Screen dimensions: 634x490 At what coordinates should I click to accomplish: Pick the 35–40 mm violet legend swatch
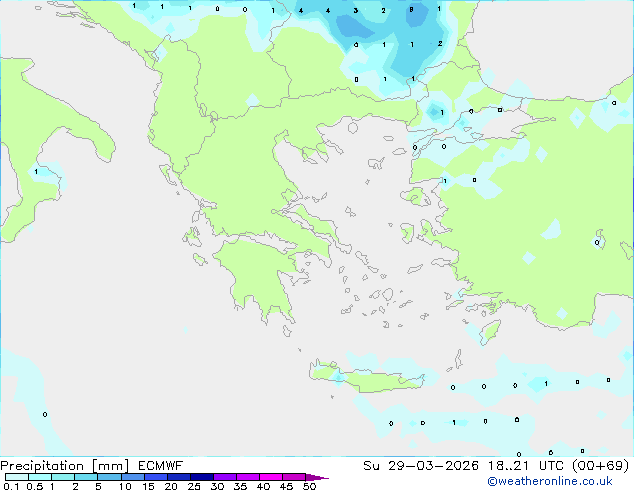point(248,477)
